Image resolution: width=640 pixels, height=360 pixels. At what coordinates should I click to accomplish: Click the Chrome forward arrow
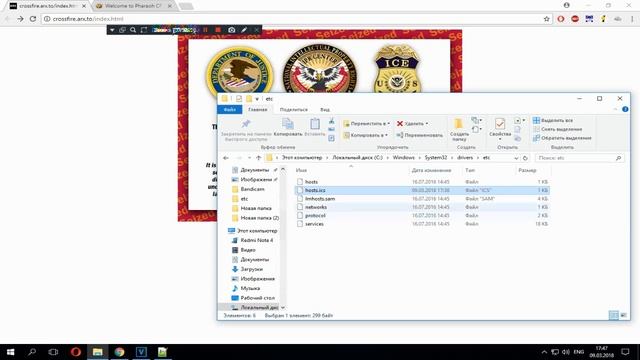pos(20,19)
